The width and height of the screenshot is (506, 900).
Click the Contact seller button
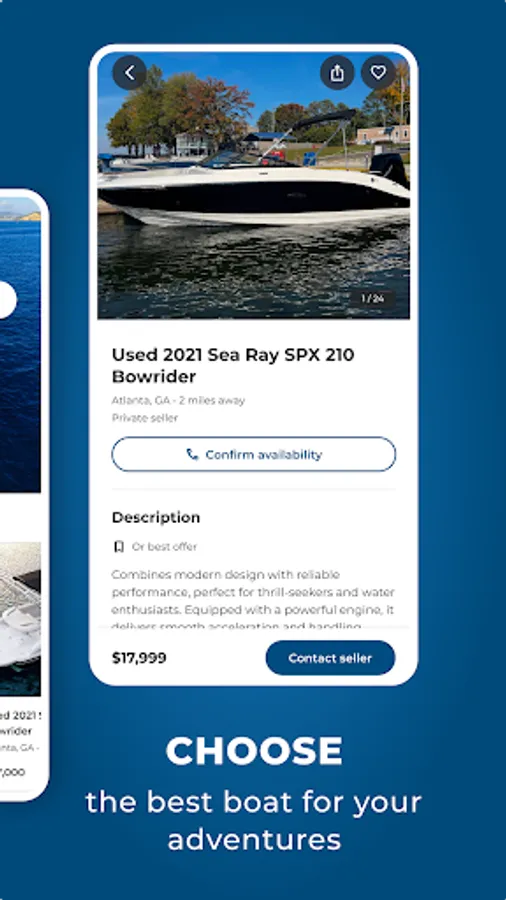coord(330,658)
